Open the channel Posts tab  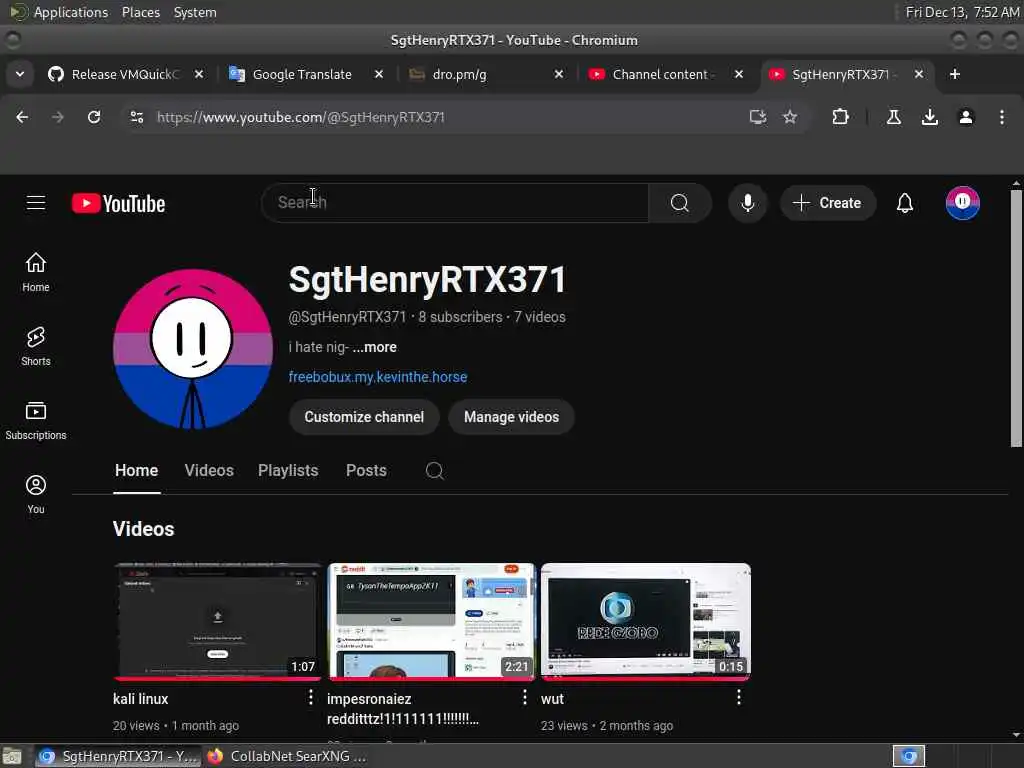366,471
